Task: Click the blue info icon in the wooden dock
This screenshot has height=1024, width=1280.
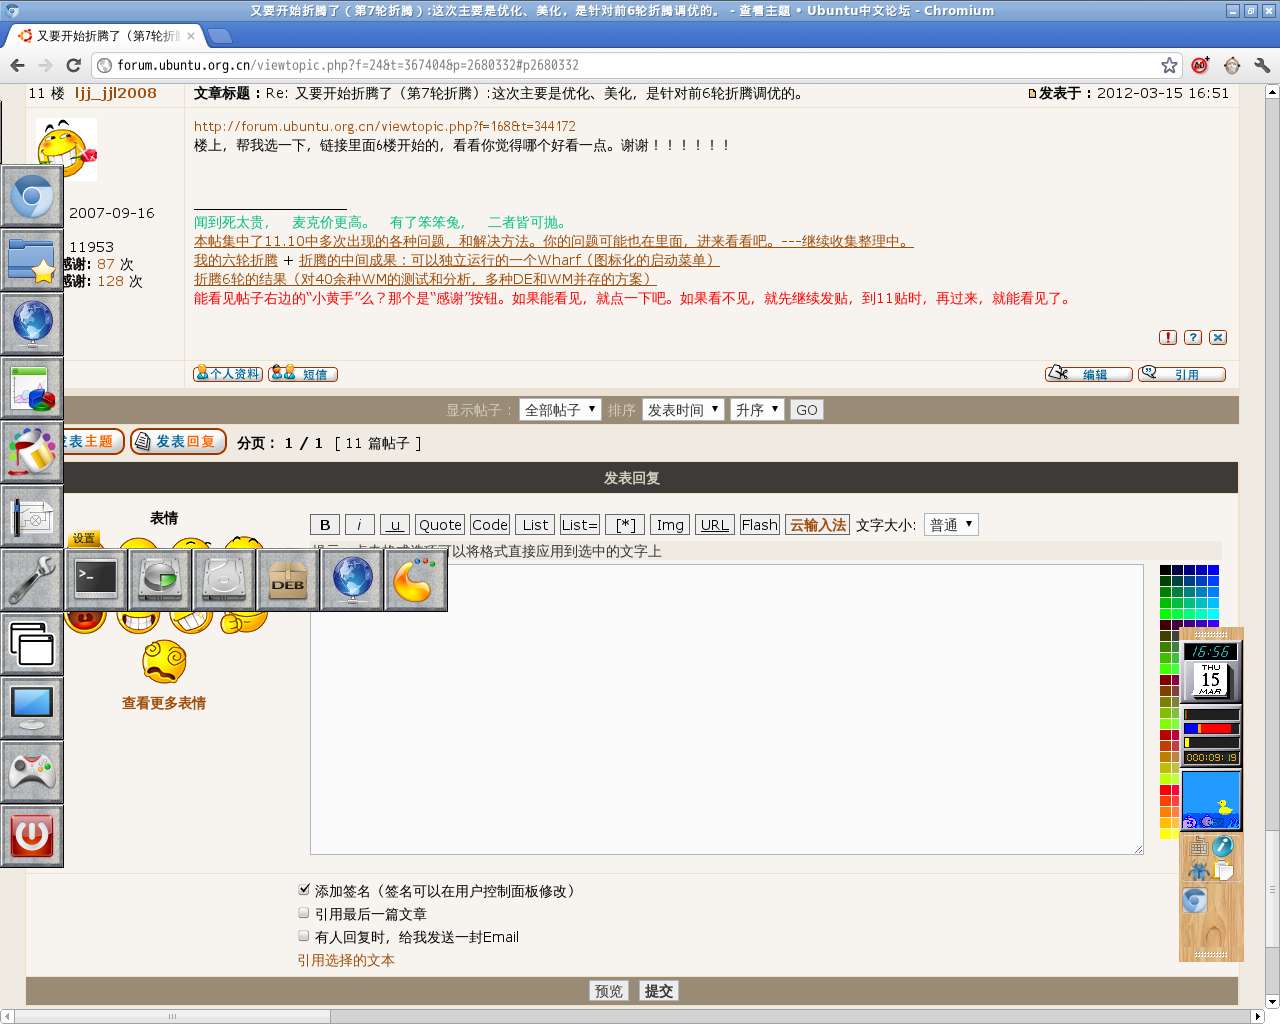Action: pos(1223,847)
